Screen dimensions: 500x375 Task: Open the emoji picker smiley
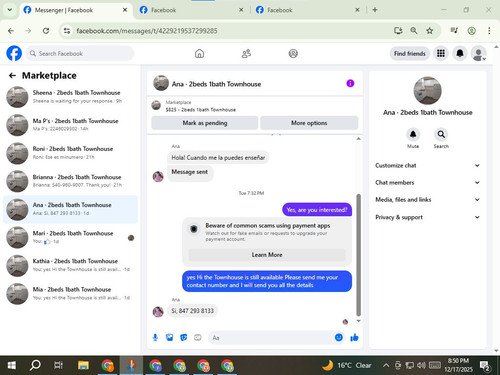click(x=339, y=337)
